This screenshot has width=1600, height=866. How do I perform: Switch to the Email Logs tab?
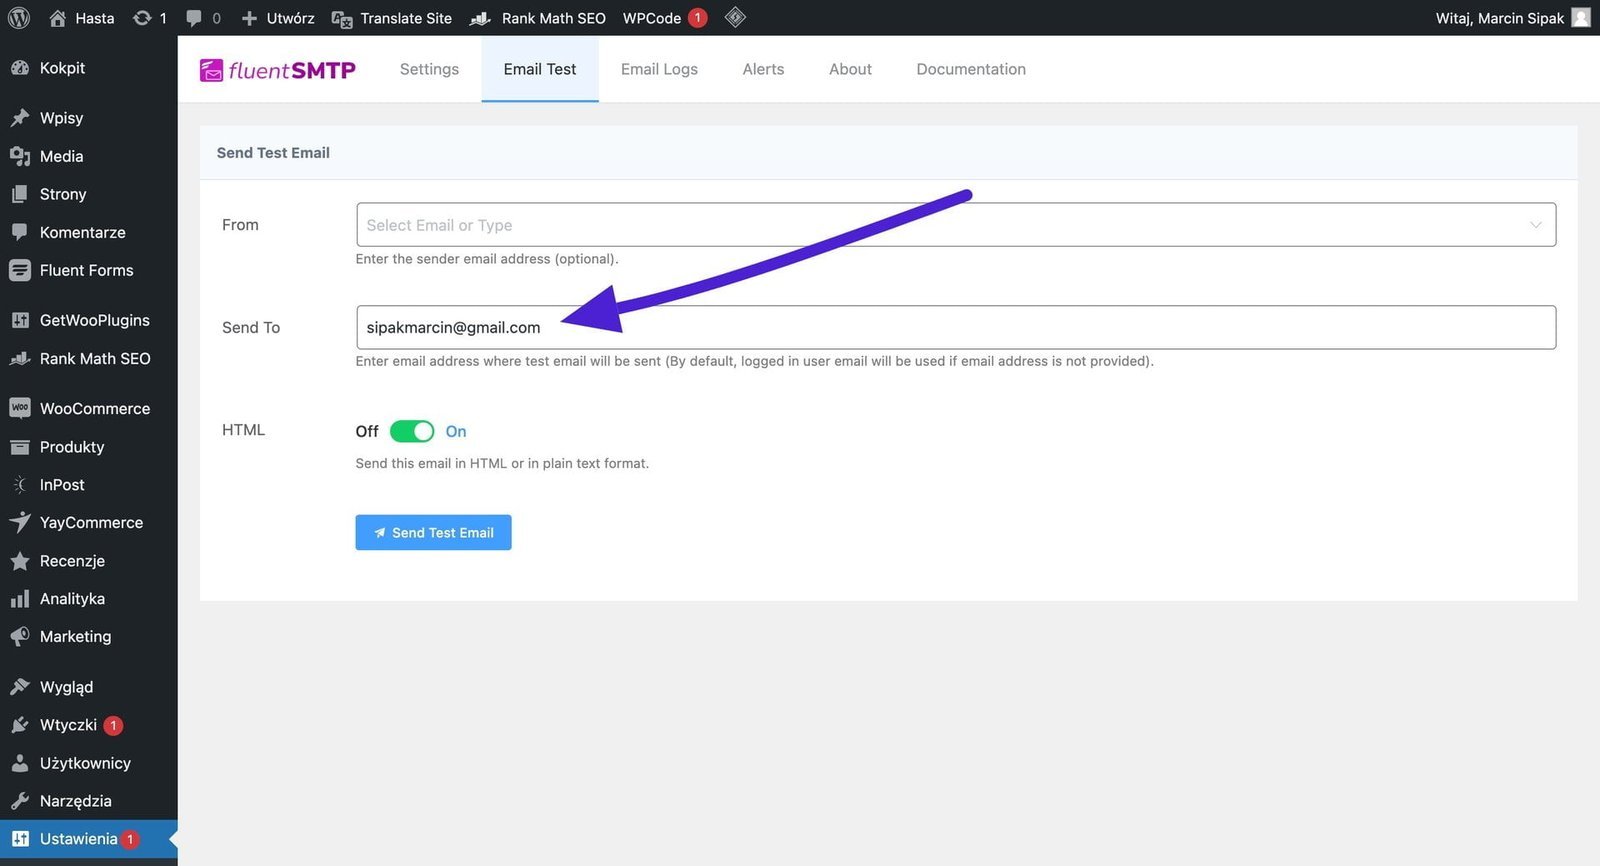pyautogui.click(x=659, y=69)
